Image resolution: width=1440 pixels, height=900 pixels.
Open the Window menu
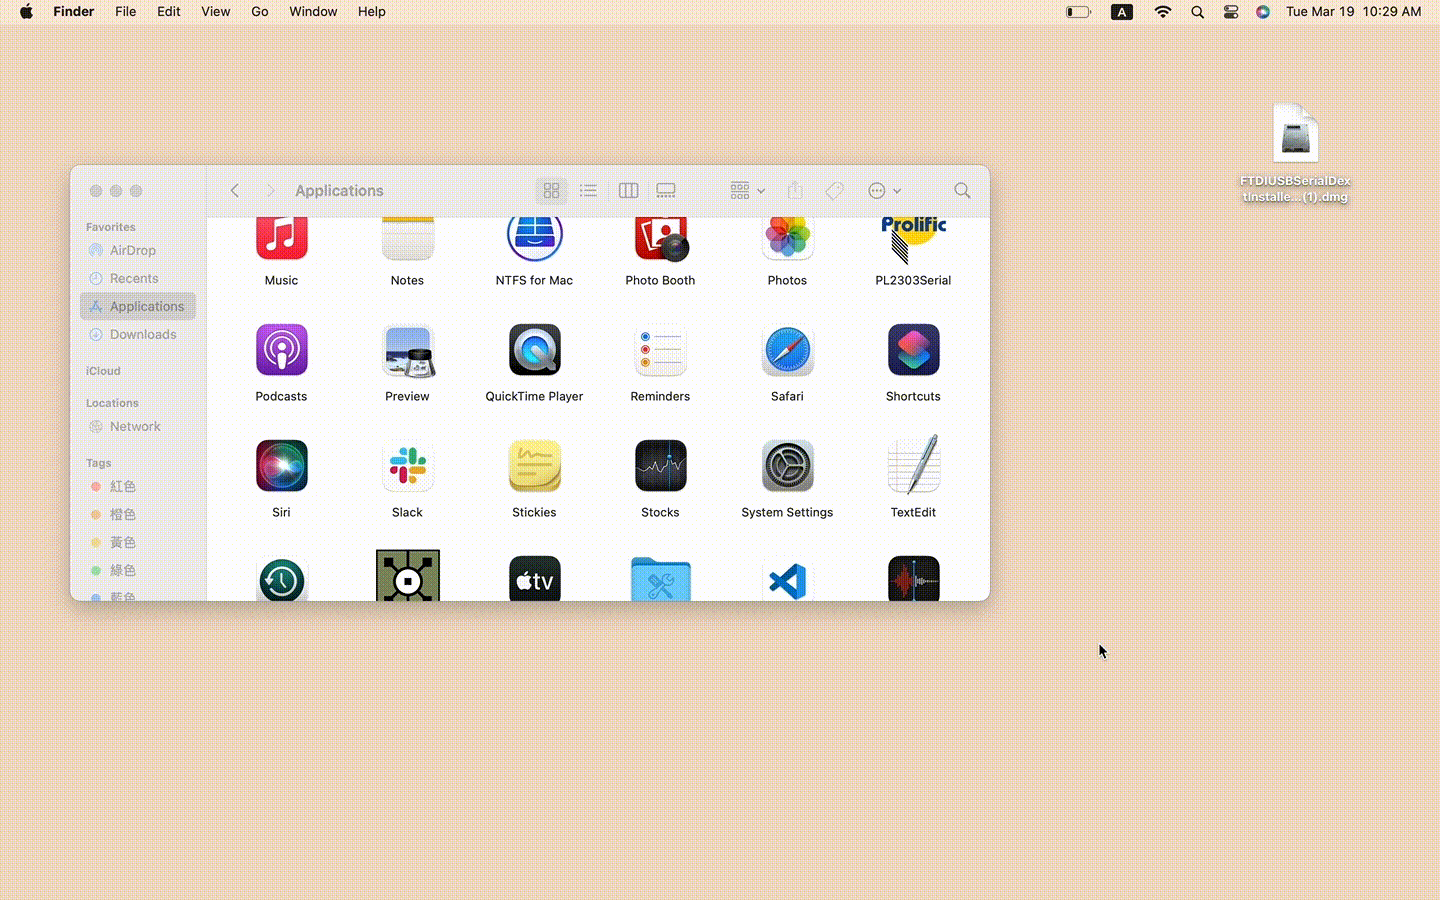(313, 12)
